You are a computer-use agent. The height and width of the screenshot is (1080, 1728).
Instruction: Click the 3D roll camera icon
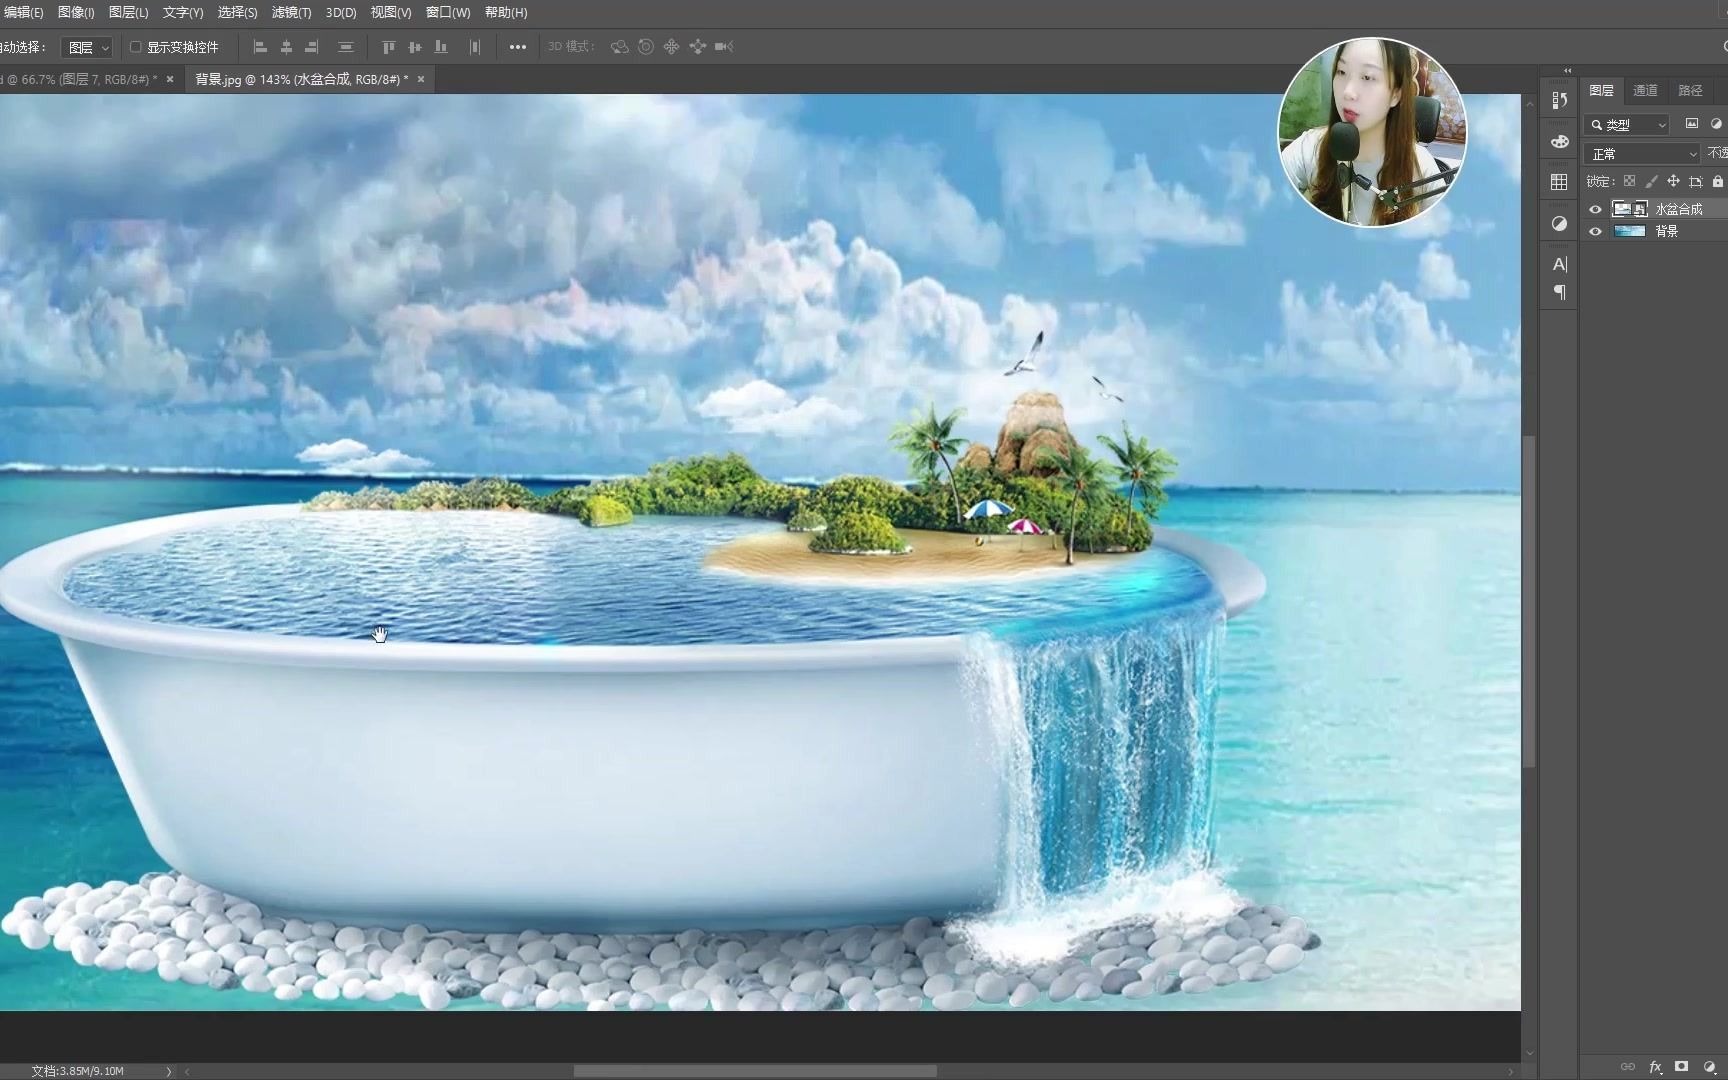[x=646, y=47]
